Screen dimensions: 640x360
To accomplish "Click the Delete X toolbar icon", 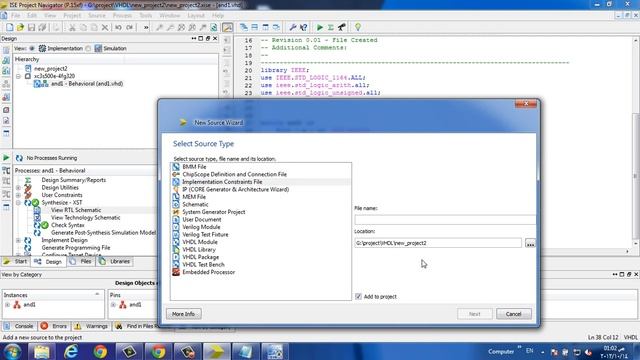I will point(105,27).
